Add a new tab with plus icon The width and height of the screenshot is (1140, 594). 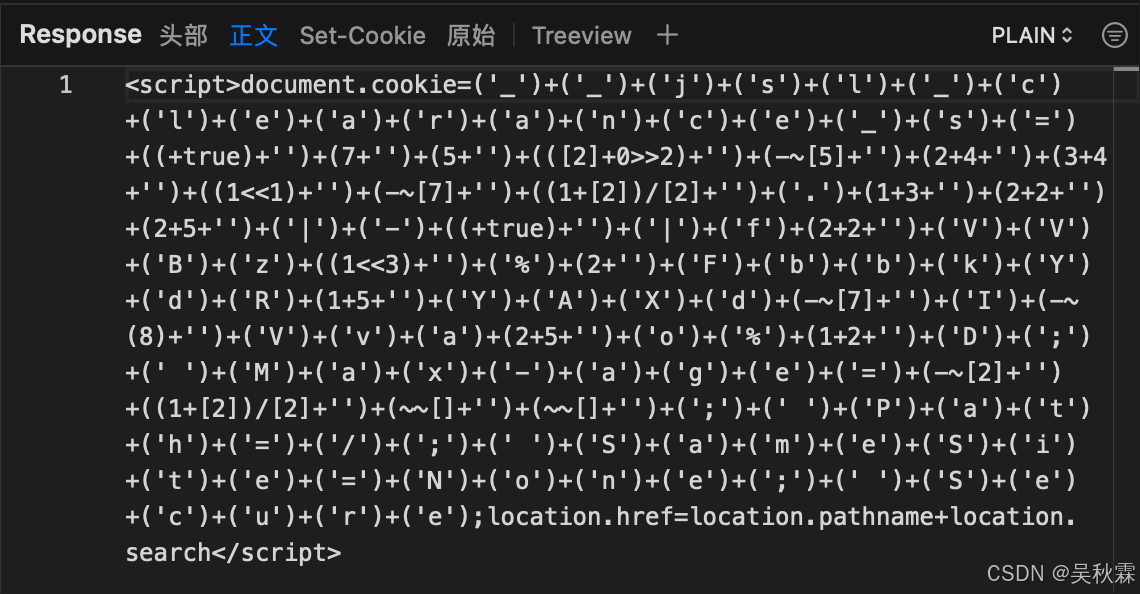tap(667, 34)
